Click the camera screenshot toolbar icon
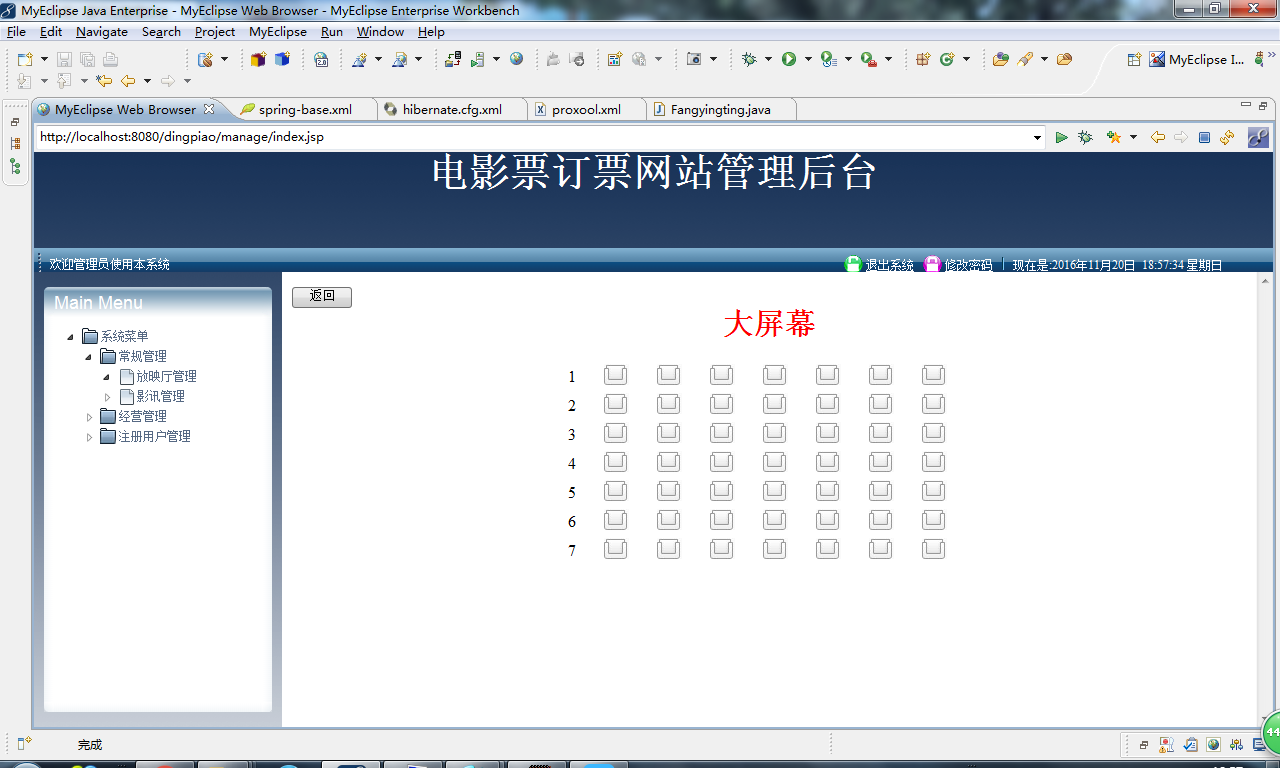Viewport: 1280px width, 768px height. tap(694, 60)
